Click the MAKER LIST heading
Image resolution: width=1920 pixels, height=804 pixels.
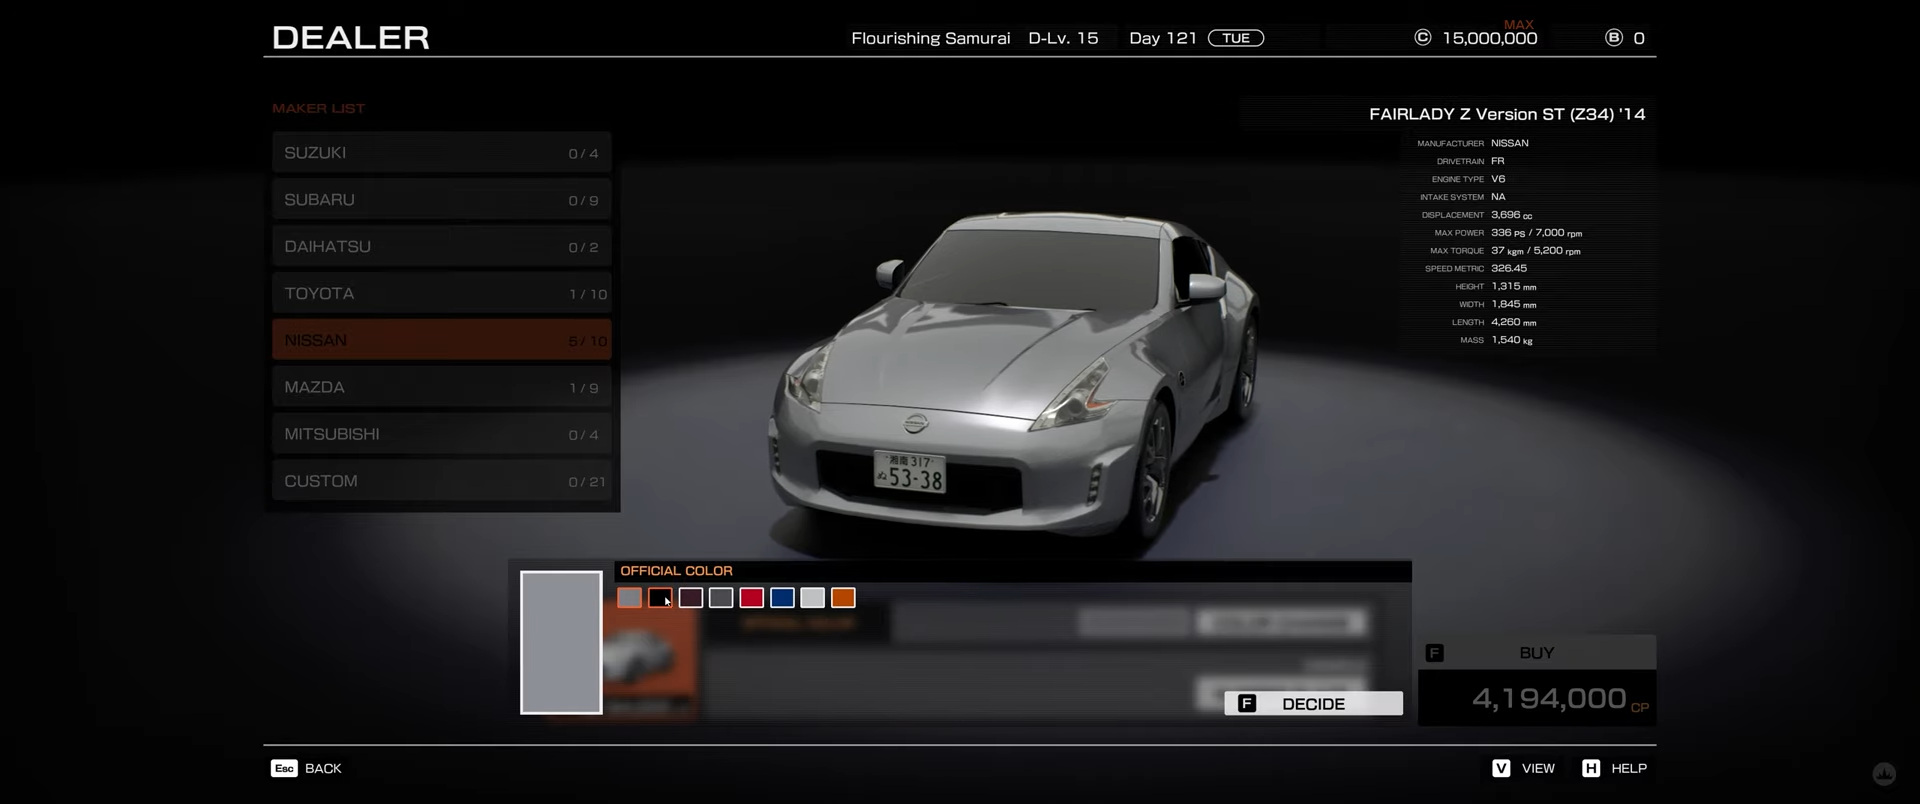tap(318, 108)
